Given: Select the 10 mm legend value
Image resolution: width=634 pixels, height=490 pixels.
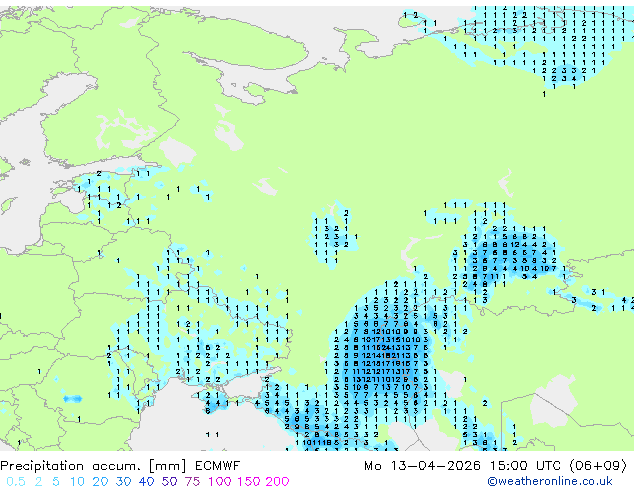Looking at the screenshot, I should (x=77, y=482).
